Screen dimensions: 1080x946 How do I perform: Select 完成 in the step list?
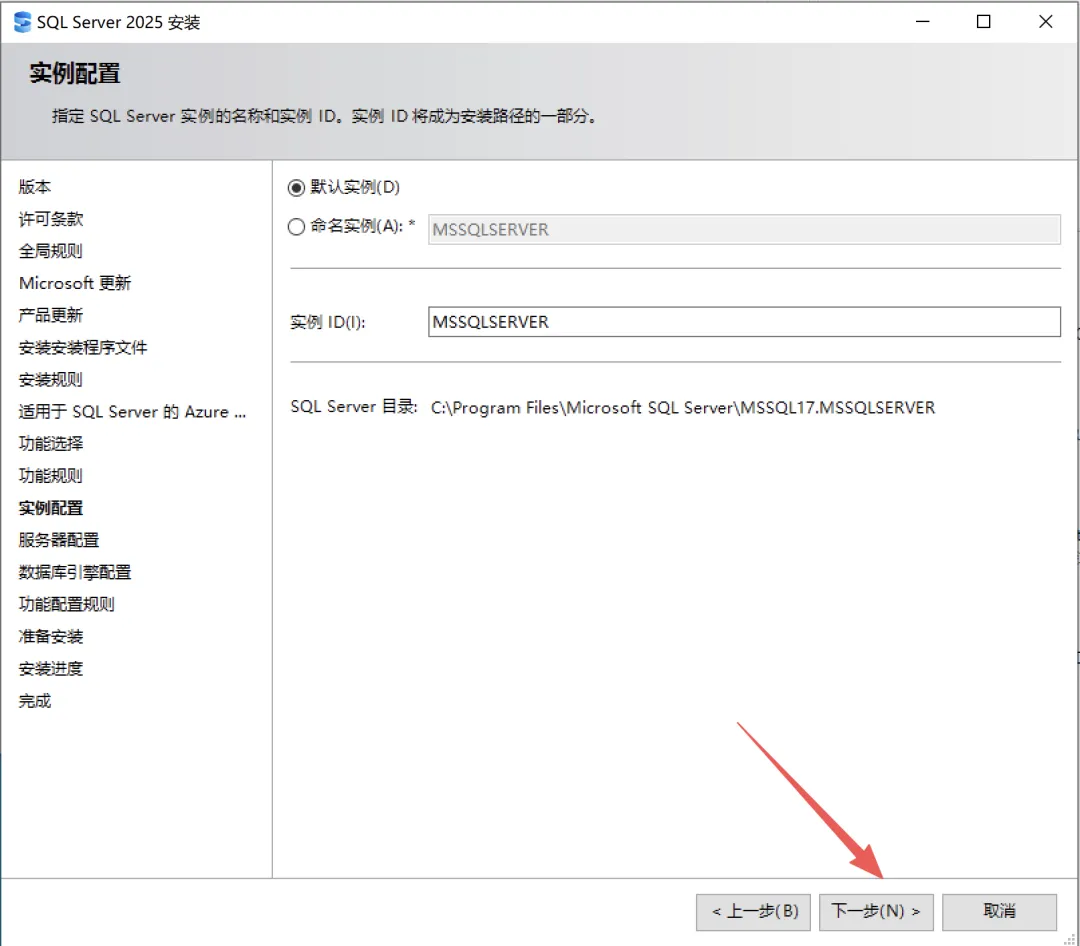pos(34,701)
